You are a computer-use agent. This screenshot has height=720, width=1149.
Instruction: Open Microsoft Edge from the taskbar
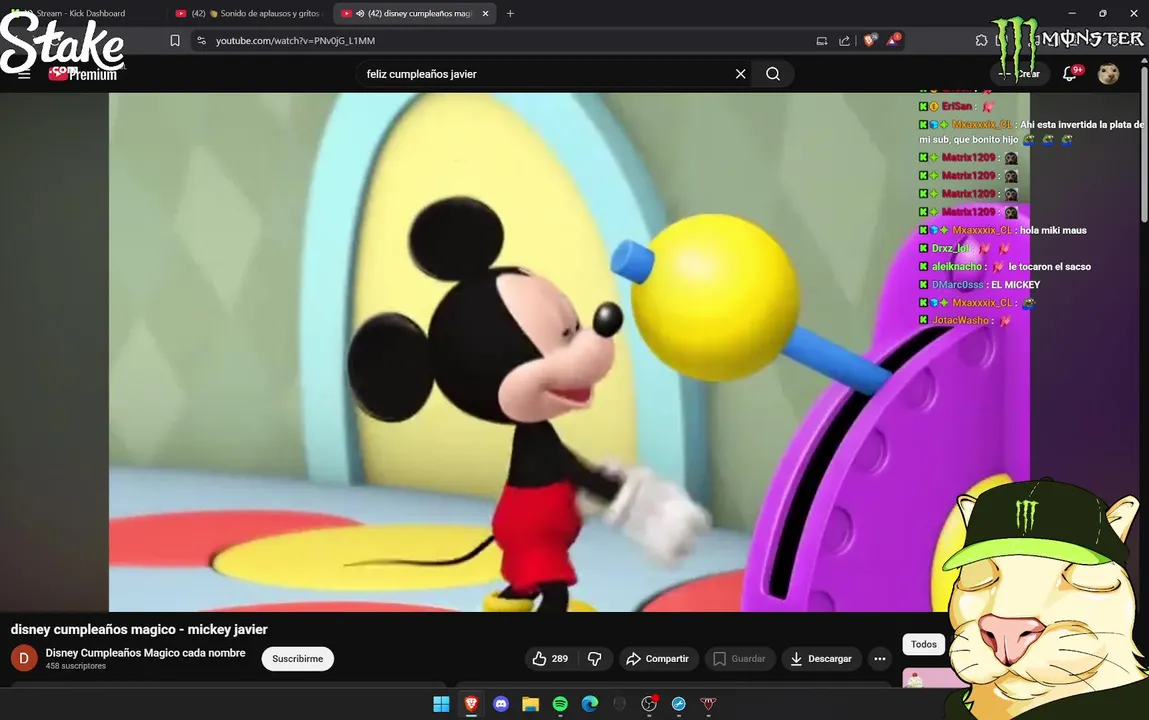pos(590,704)
